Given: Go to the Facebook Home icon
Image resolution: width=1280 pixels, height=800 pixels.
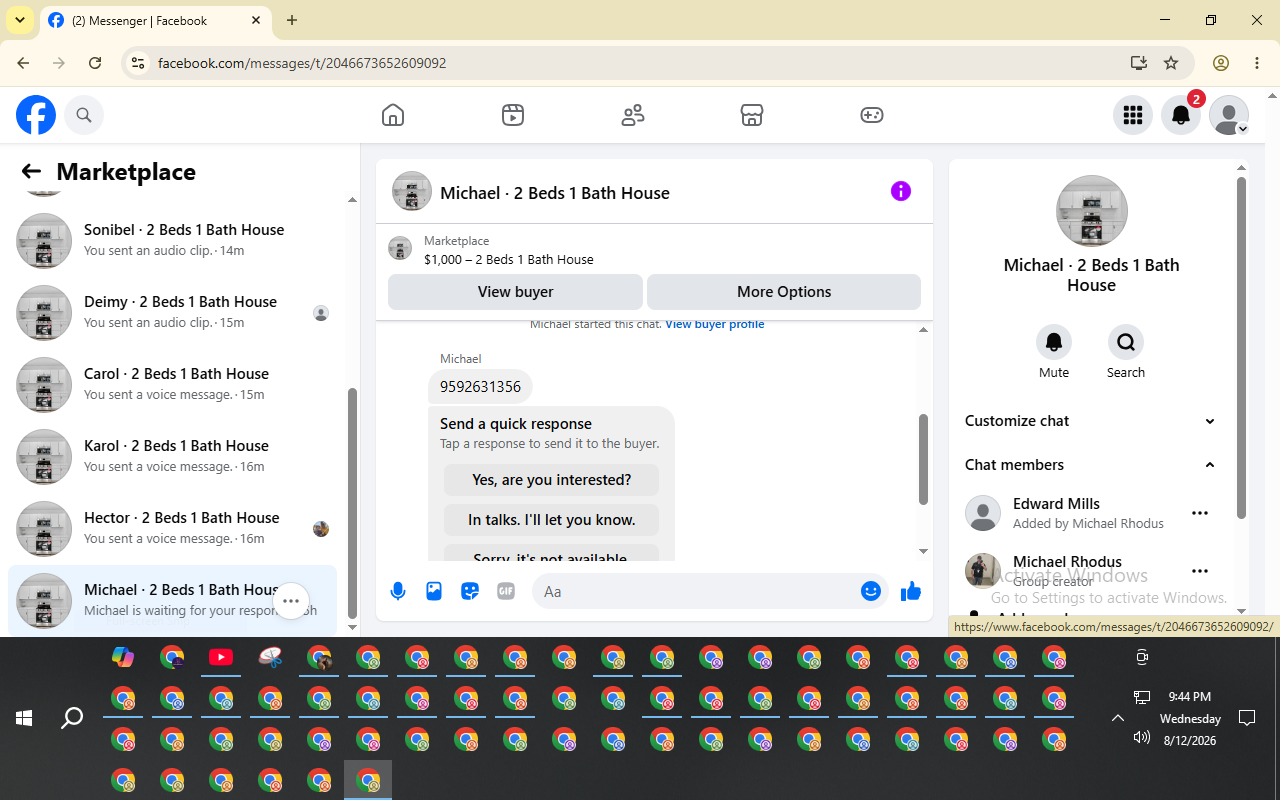Looking at the screenshot, I should tap(393, 115).
